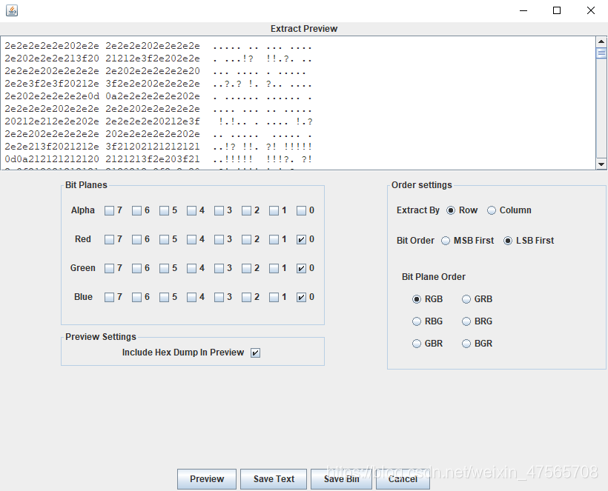Image resolution: width=608 pixels, height=491 pixels.
Task: Check Red bit plane 2
Action: [246, 240]
